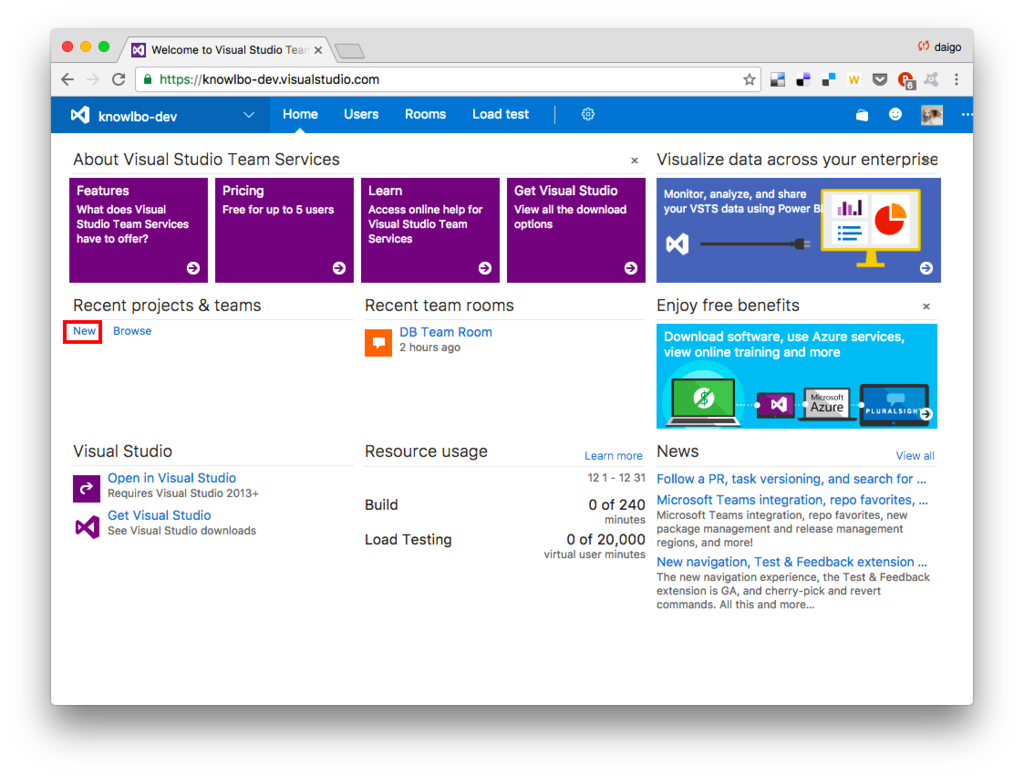This screenshot has width=1024, height=778.
Task: Bookmark the page with star icon
Action: (748, 80)
